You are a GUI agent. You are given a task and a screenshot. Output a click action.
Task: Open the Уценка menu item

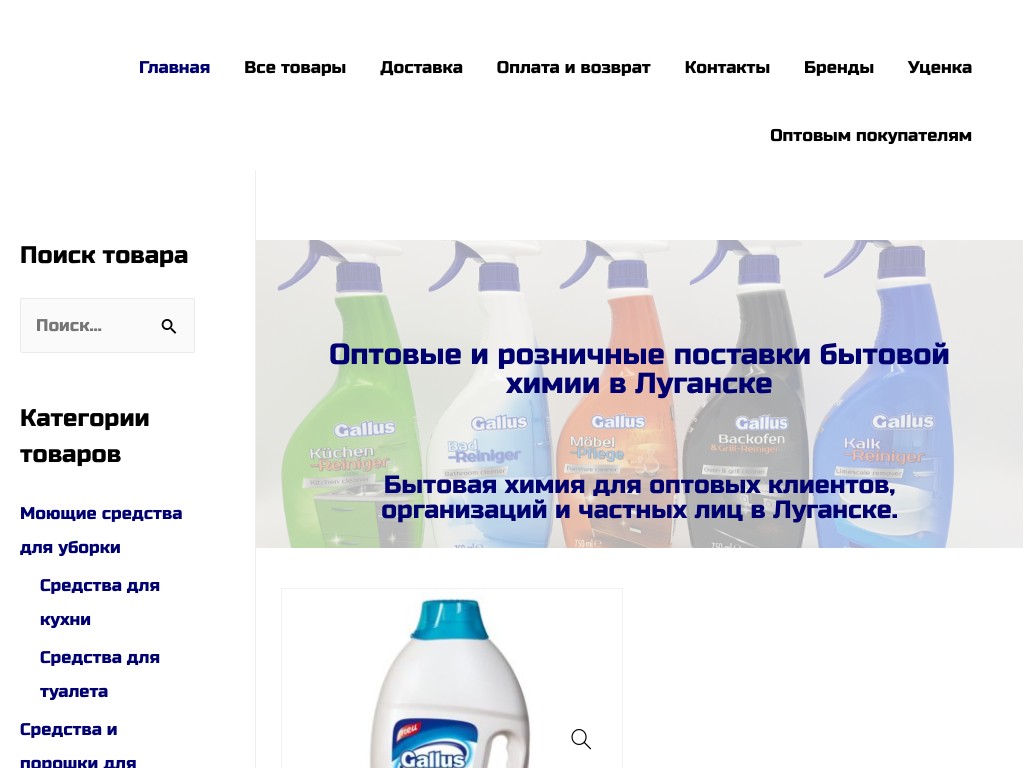940,67
